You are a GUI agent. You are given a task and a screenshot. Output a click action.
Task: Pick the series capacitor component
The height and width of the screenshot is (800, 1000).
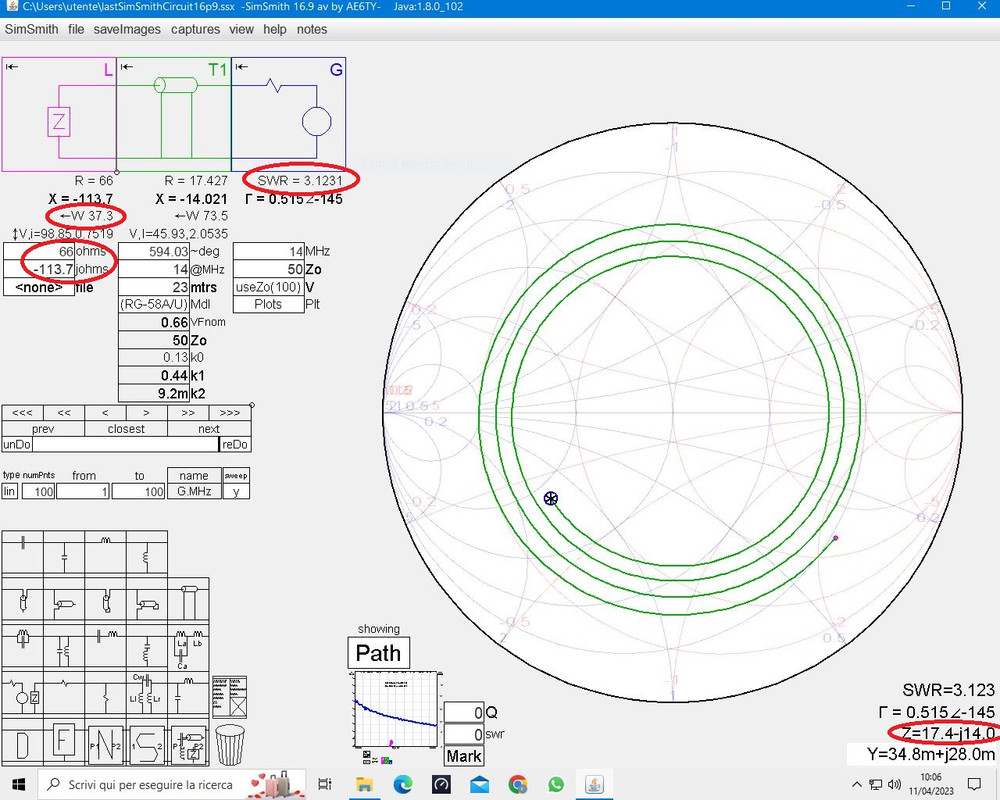coord(23,554)
